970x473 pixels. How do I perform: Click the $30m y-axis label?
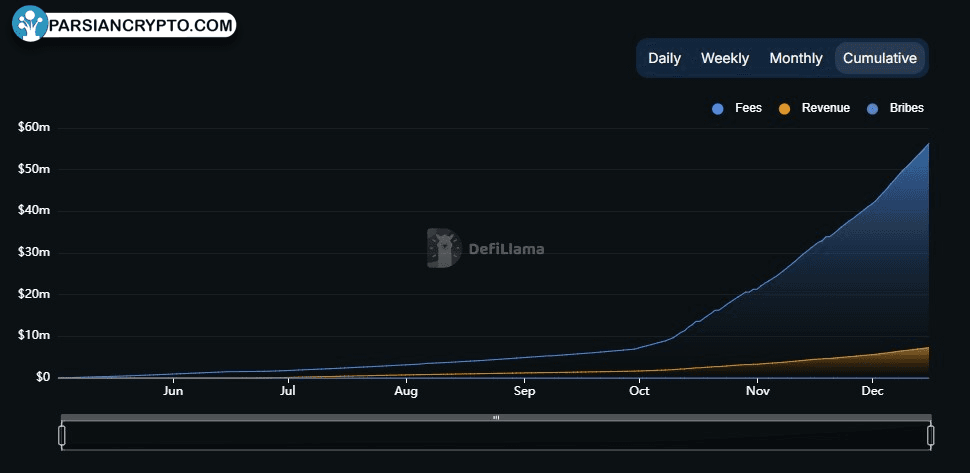coord(35,253)
